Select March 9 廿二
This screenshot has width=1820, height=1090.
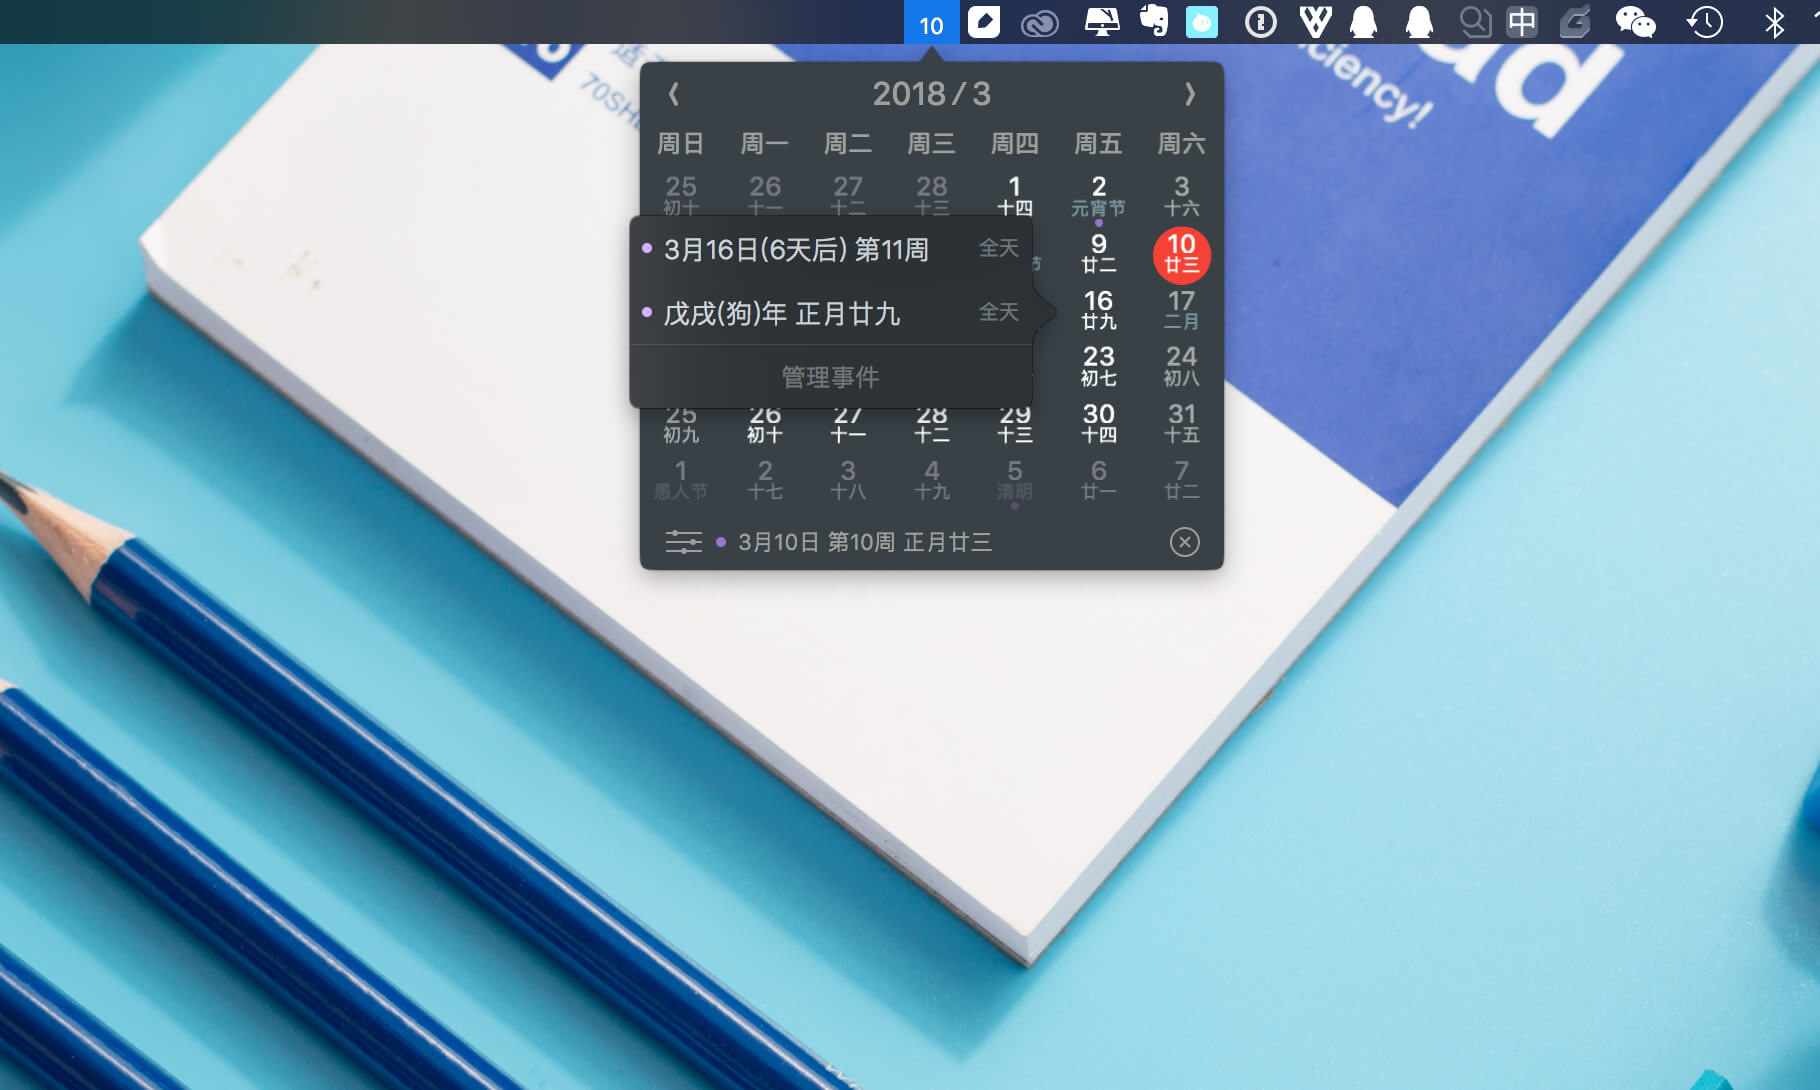(x=1098, y=253)
